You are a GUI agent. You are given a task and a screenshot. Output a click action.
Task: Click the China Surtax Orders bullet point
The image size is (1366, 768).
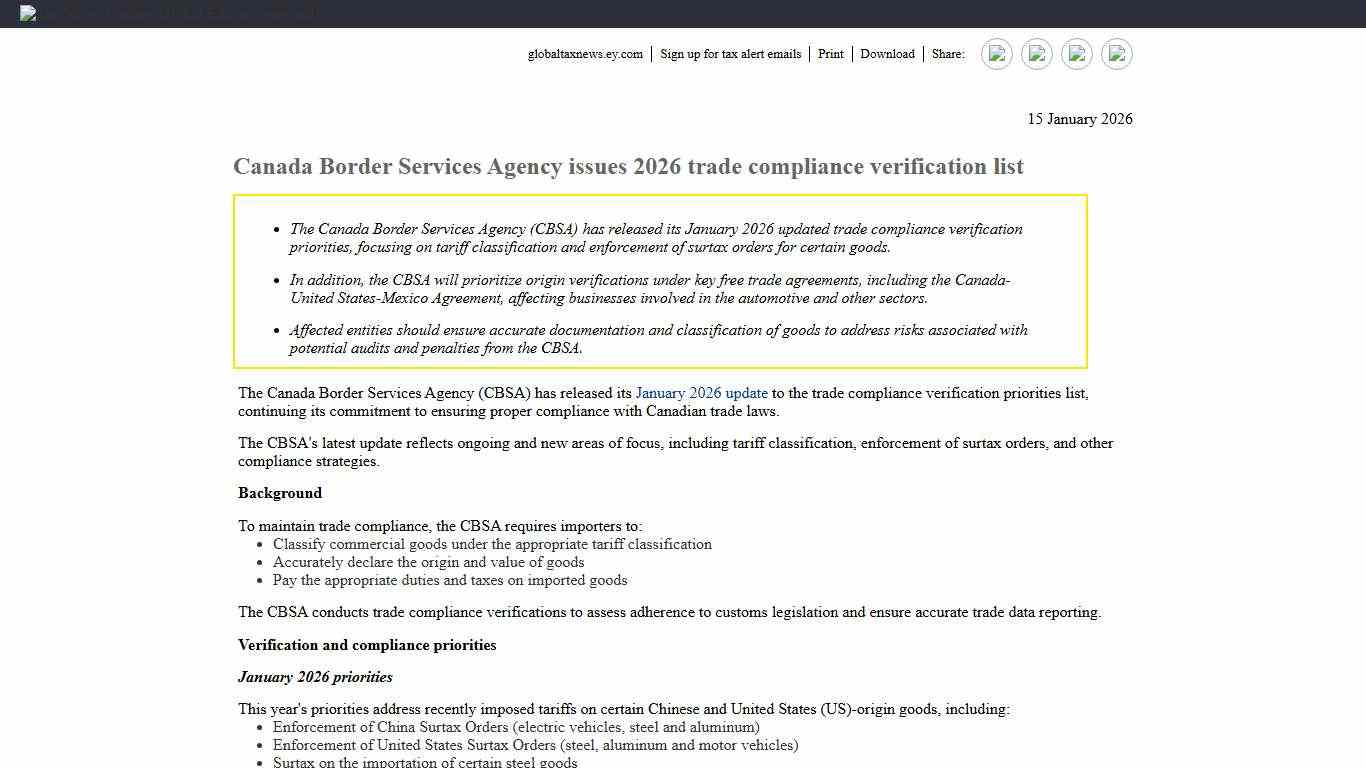click(516, 727)
